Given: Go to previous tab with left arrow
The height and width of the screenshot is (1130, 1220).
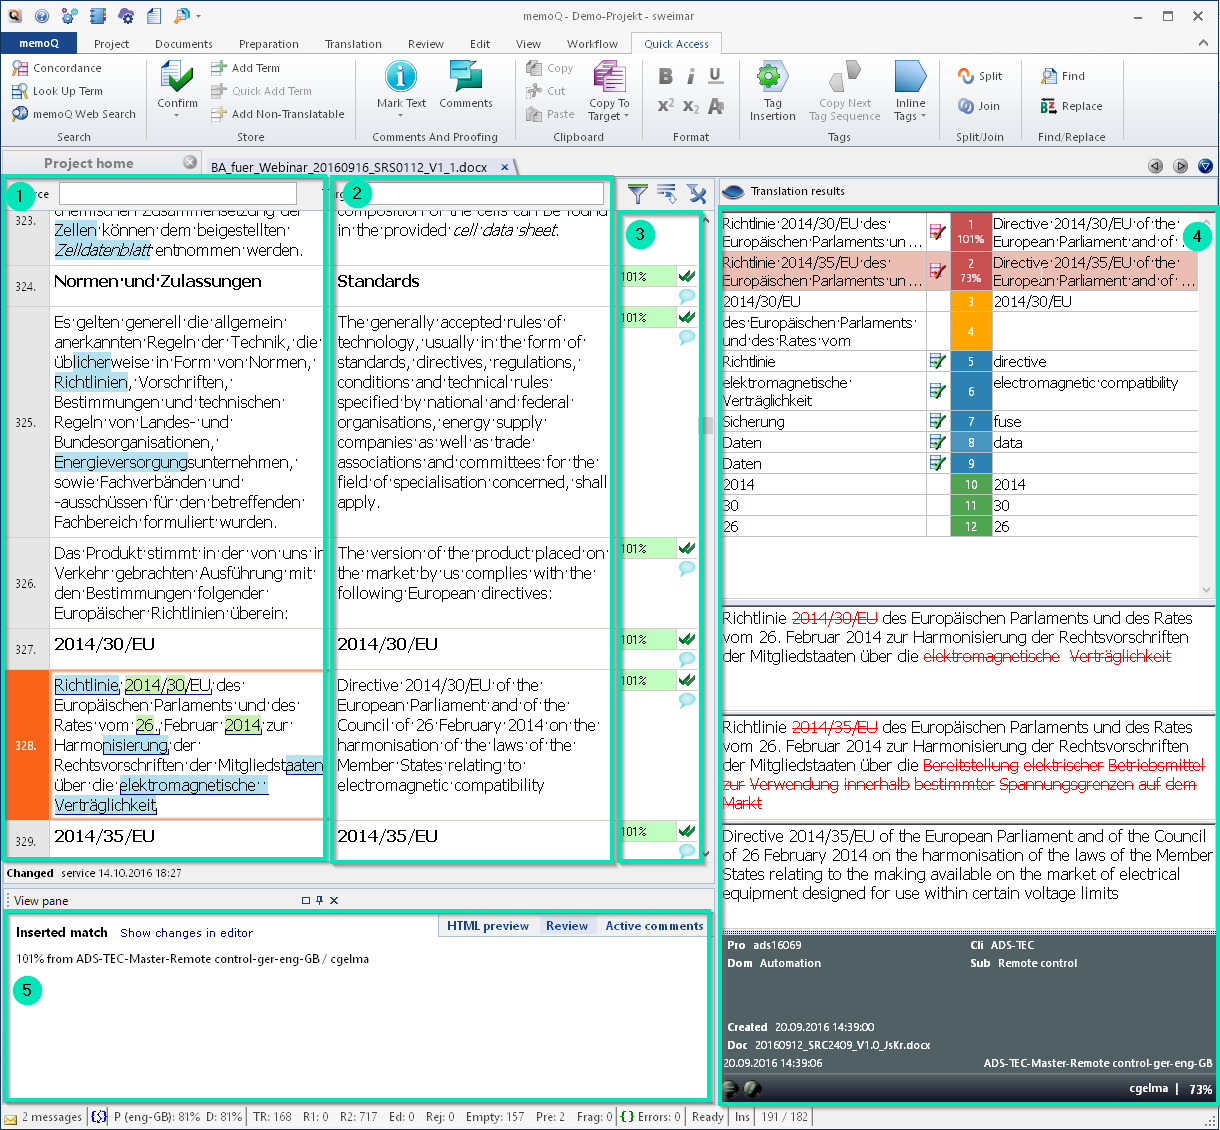Looking at the screenshot, I should [x=1155, y=166].
